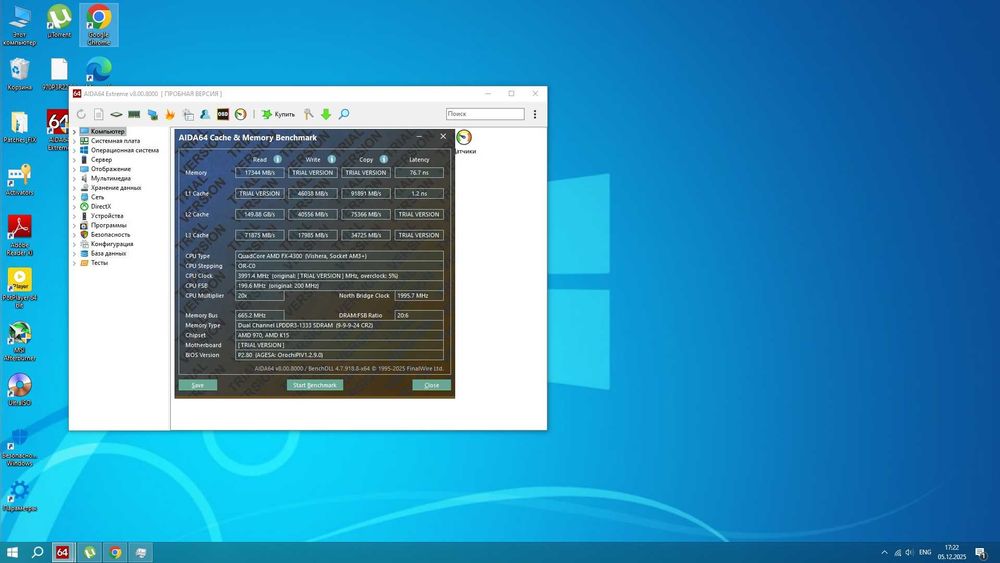This screenshot has width=1000, height=563.
Task: Expand the Отображение tree node
Action: click(x=74, y=170)
